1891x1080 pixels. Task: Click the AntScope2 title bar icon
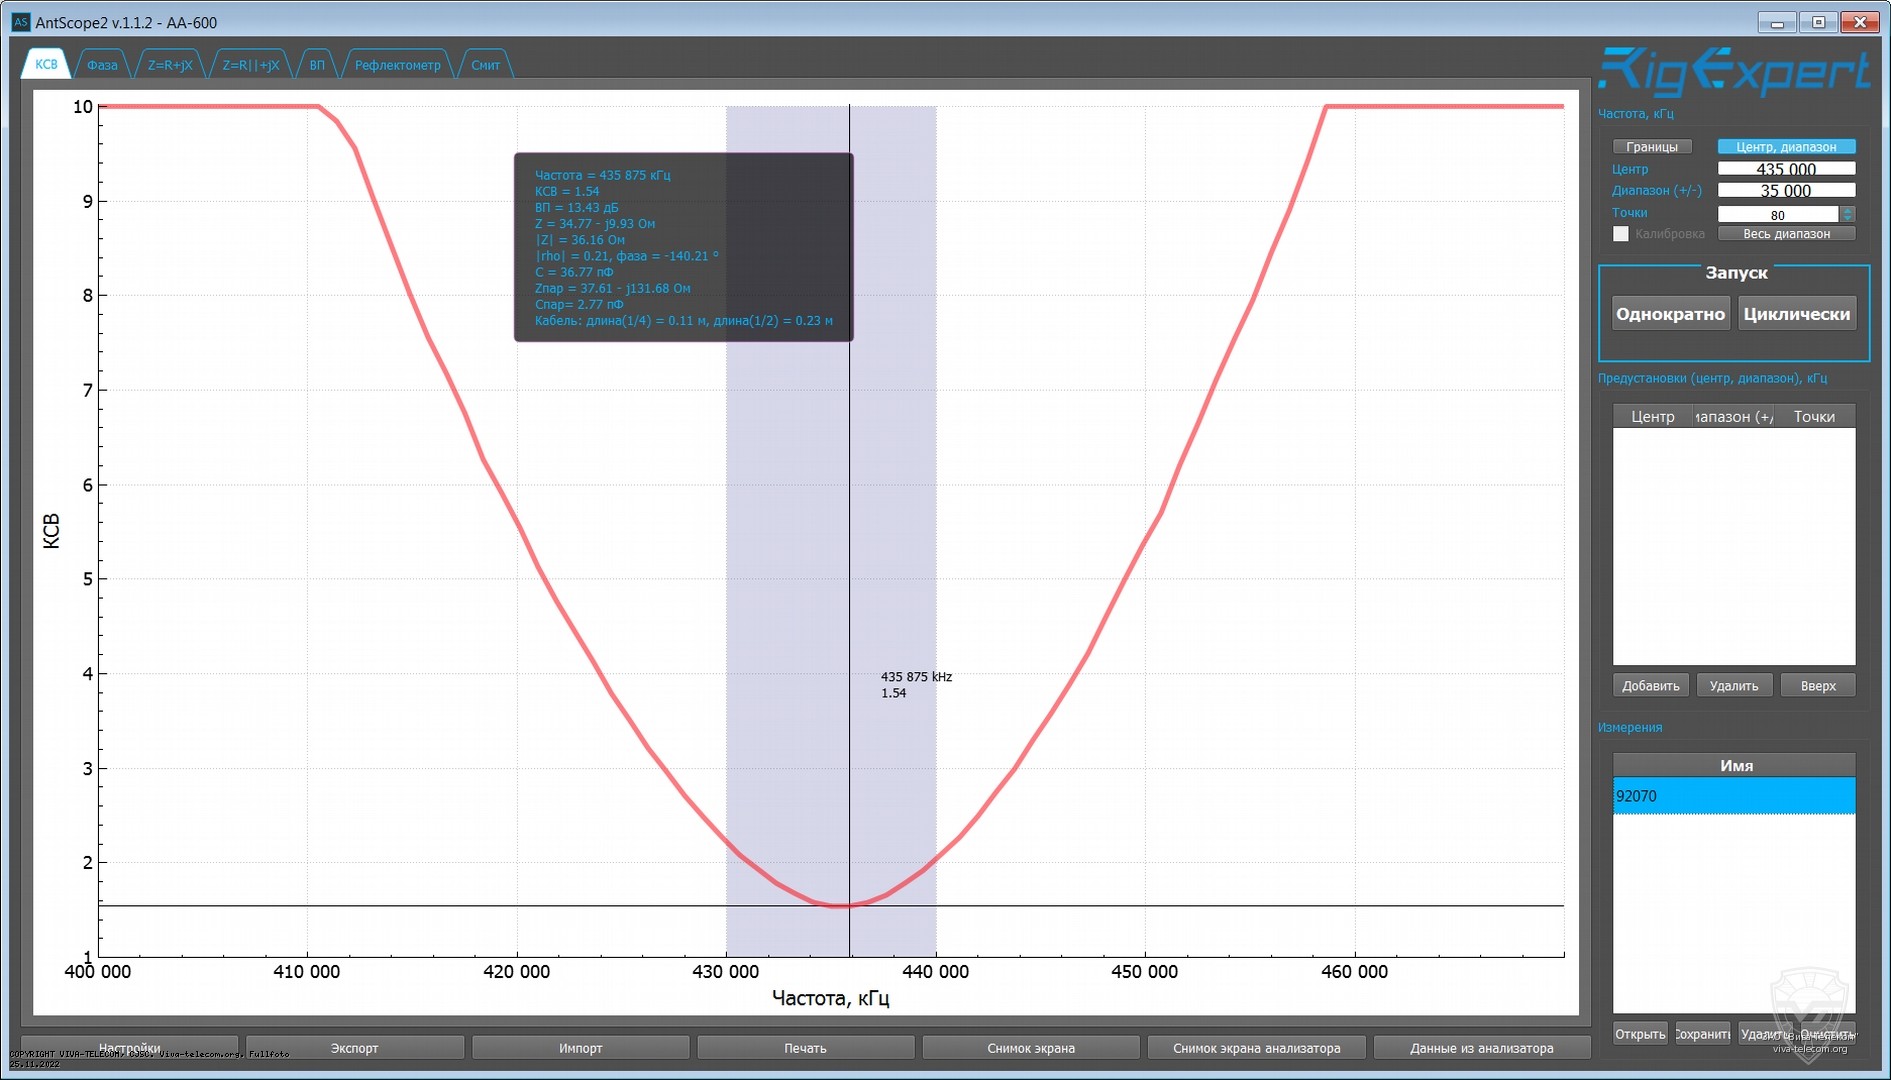pos(20,22)
